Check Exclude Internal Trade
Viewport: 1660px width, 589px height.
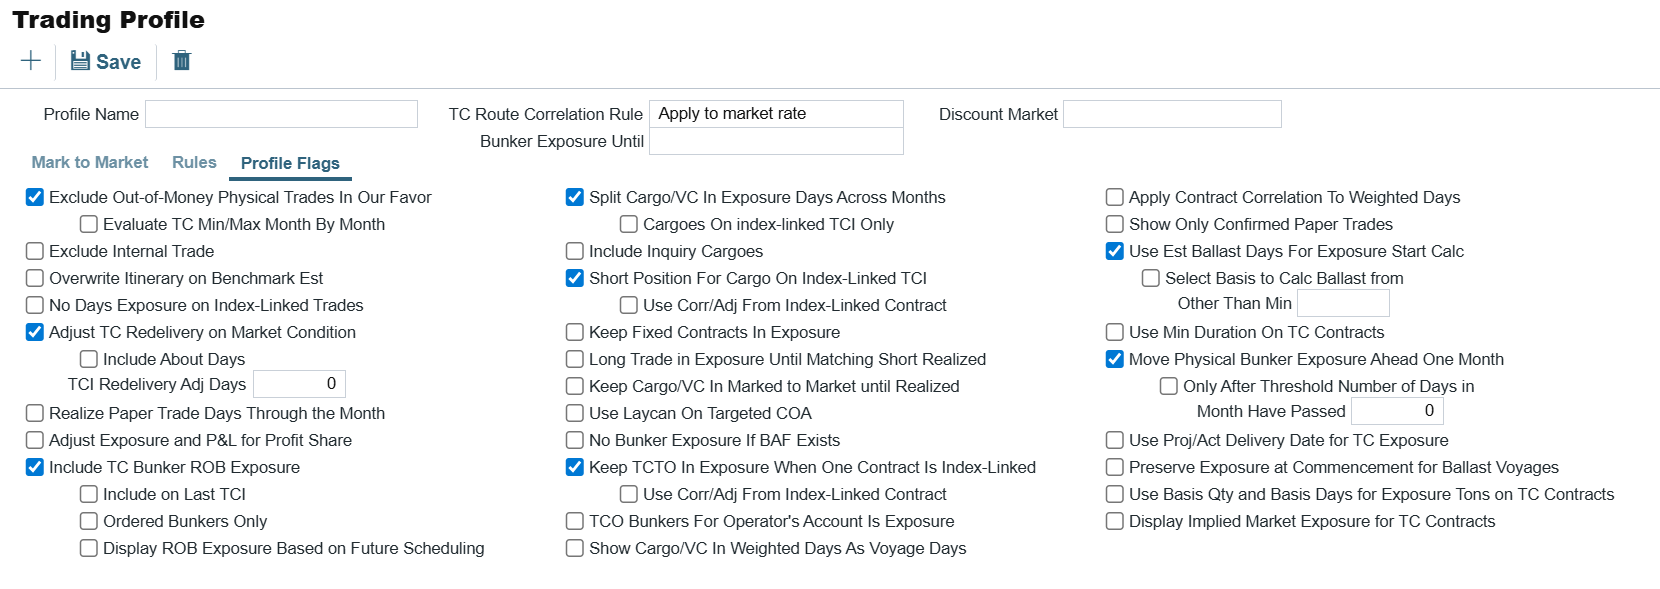pyautogui.click(x=35, y=251)
